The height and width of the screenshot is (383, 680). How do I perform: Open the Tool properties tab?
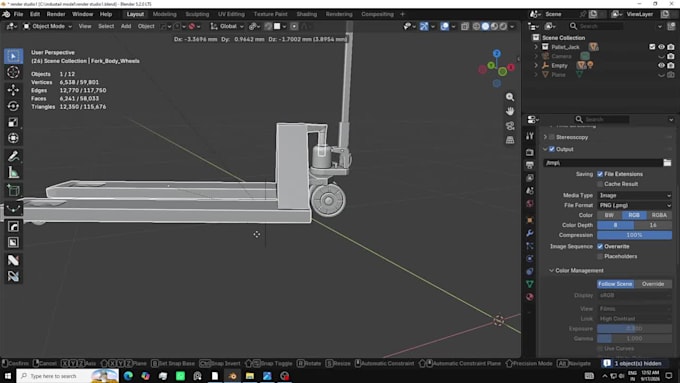[x=530, y=136]
